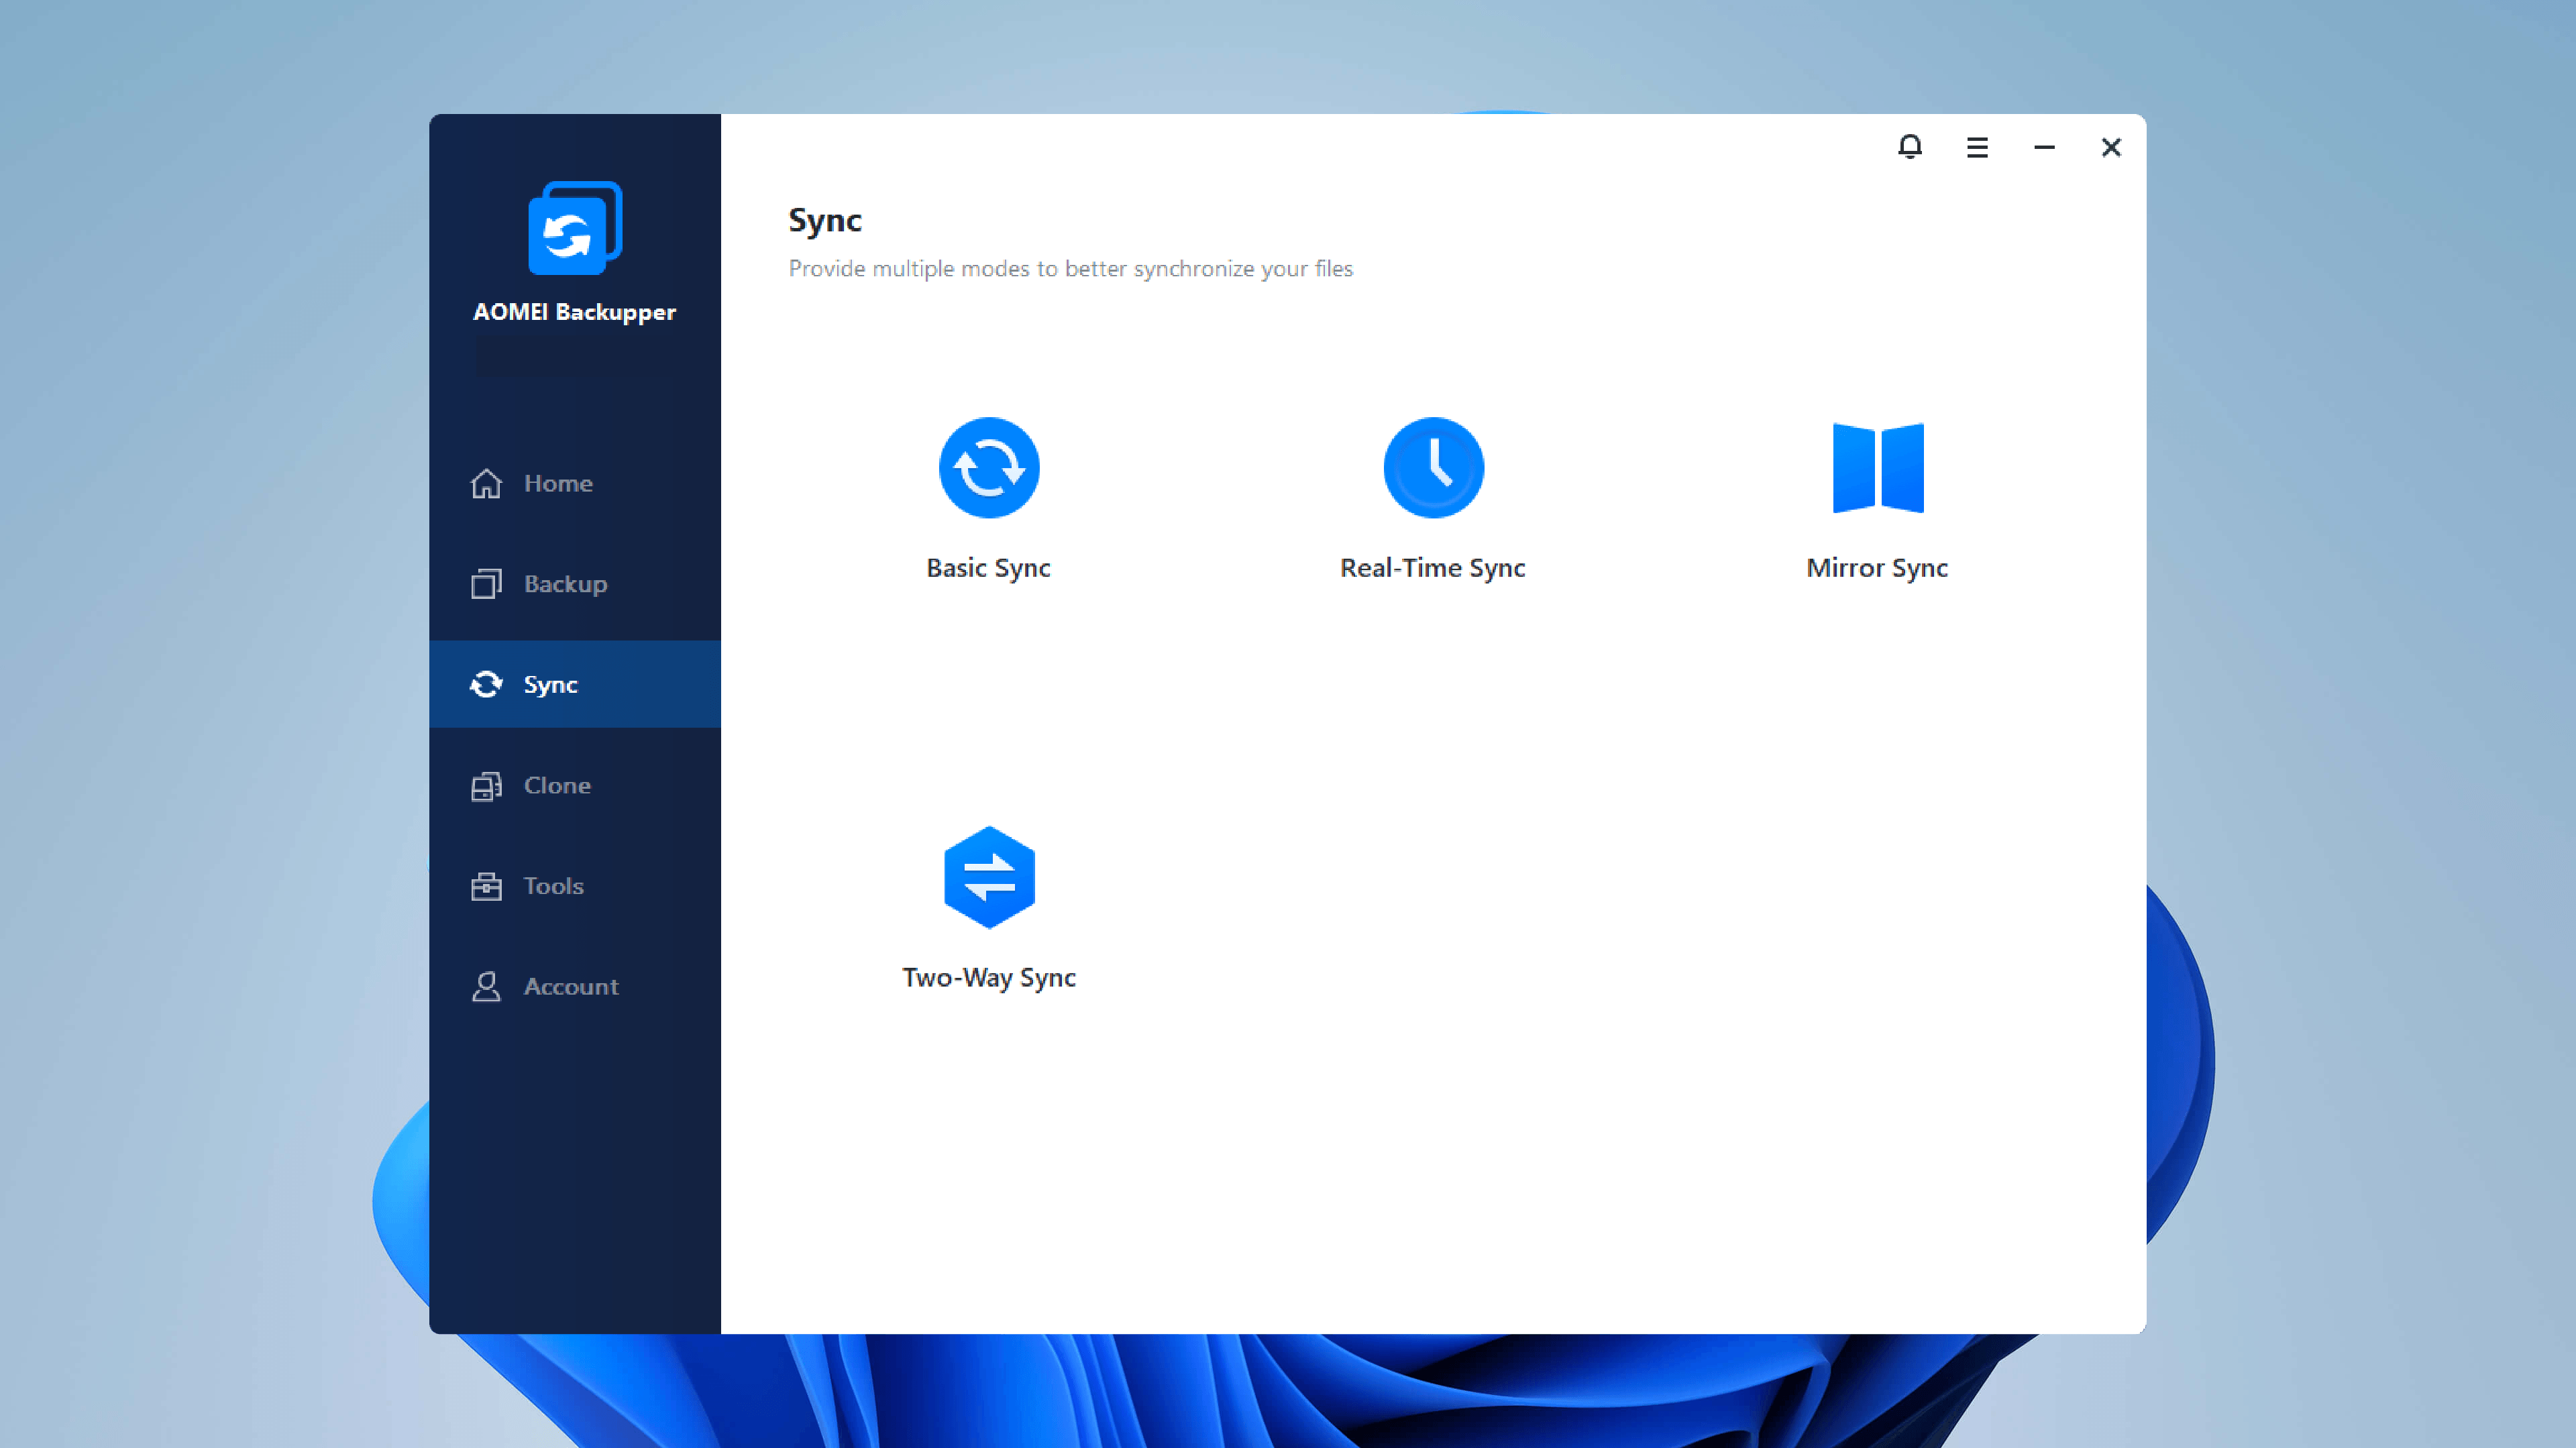Click the Mirror Sync text label
Viewport: 2576px width, 1448px height.
pyautogui.click(x=1876, y=568)
